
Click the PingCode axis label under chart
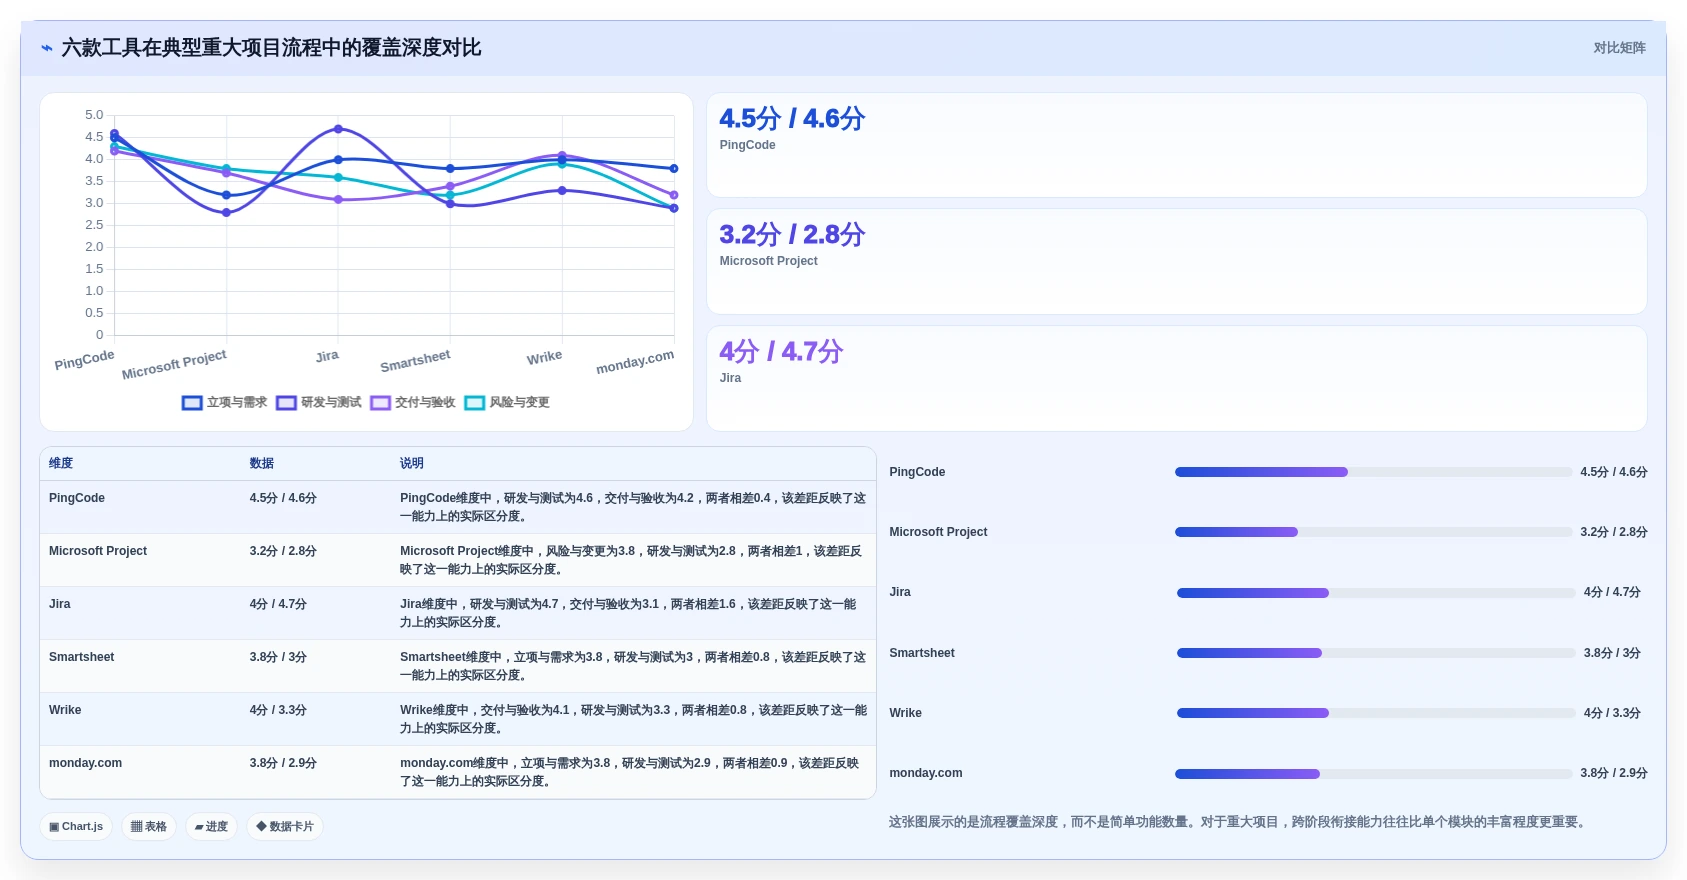85,360
